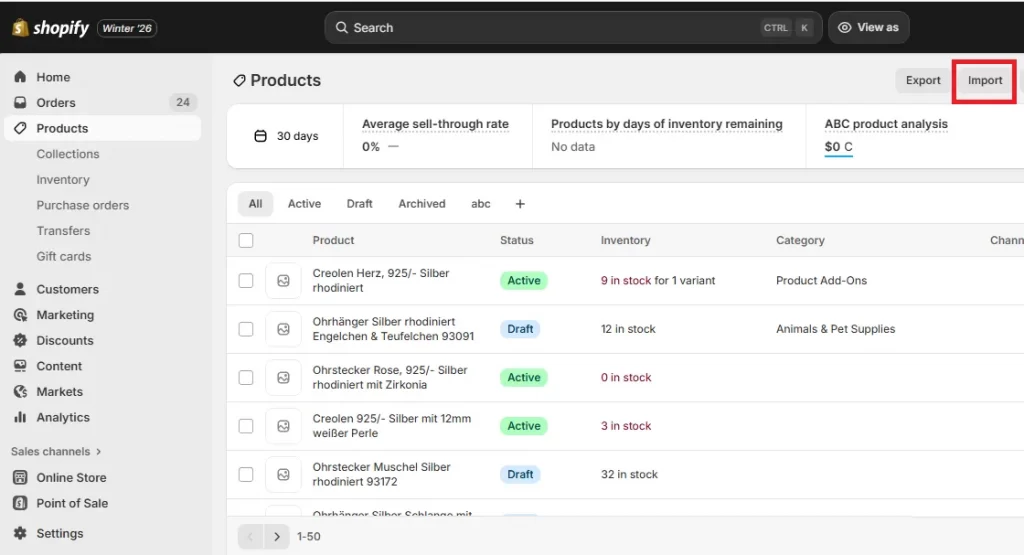Click the Draft badge for Ohrstecker Muschel
1024x555 pixels.
(520, 475)
